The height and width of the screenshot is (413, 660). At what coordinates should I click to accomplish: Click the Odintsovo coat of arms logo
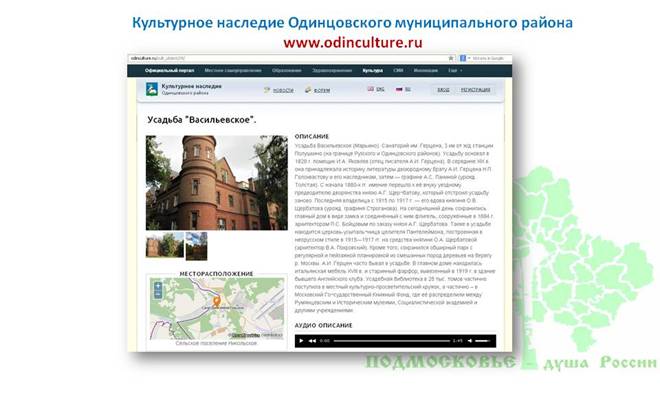(152, 89)
